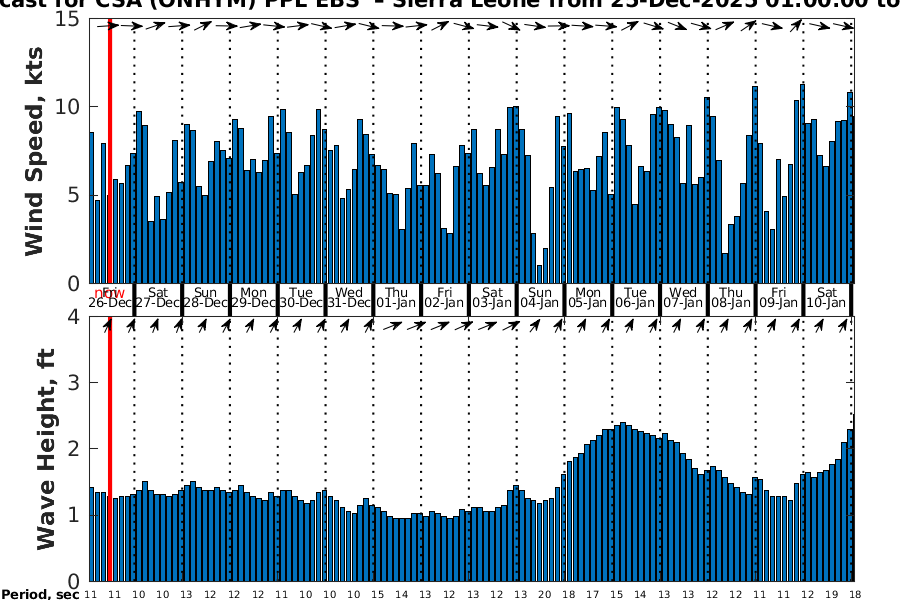Select the 'Sat 10-Jan' date label
Image resolution: width=900 pixels, height=600 pixels.
[828, 297]
